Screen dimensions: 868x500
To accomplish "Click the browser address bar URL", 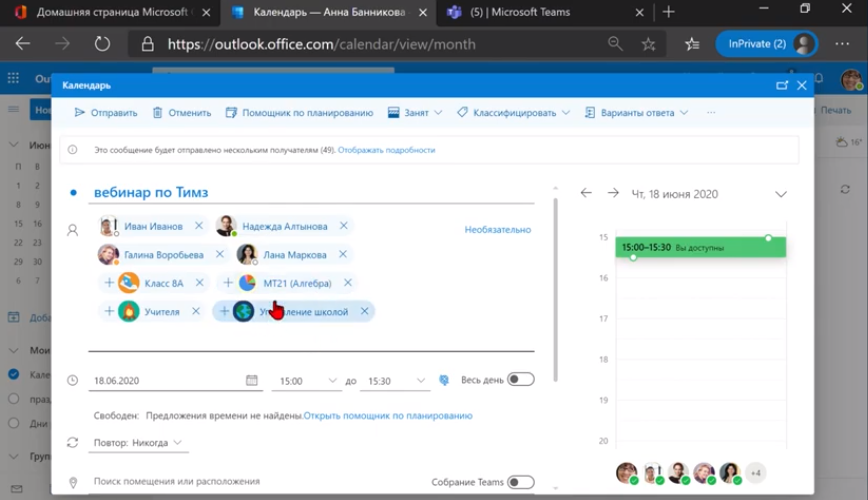I will pyautogui.click(x=322, y=44).
